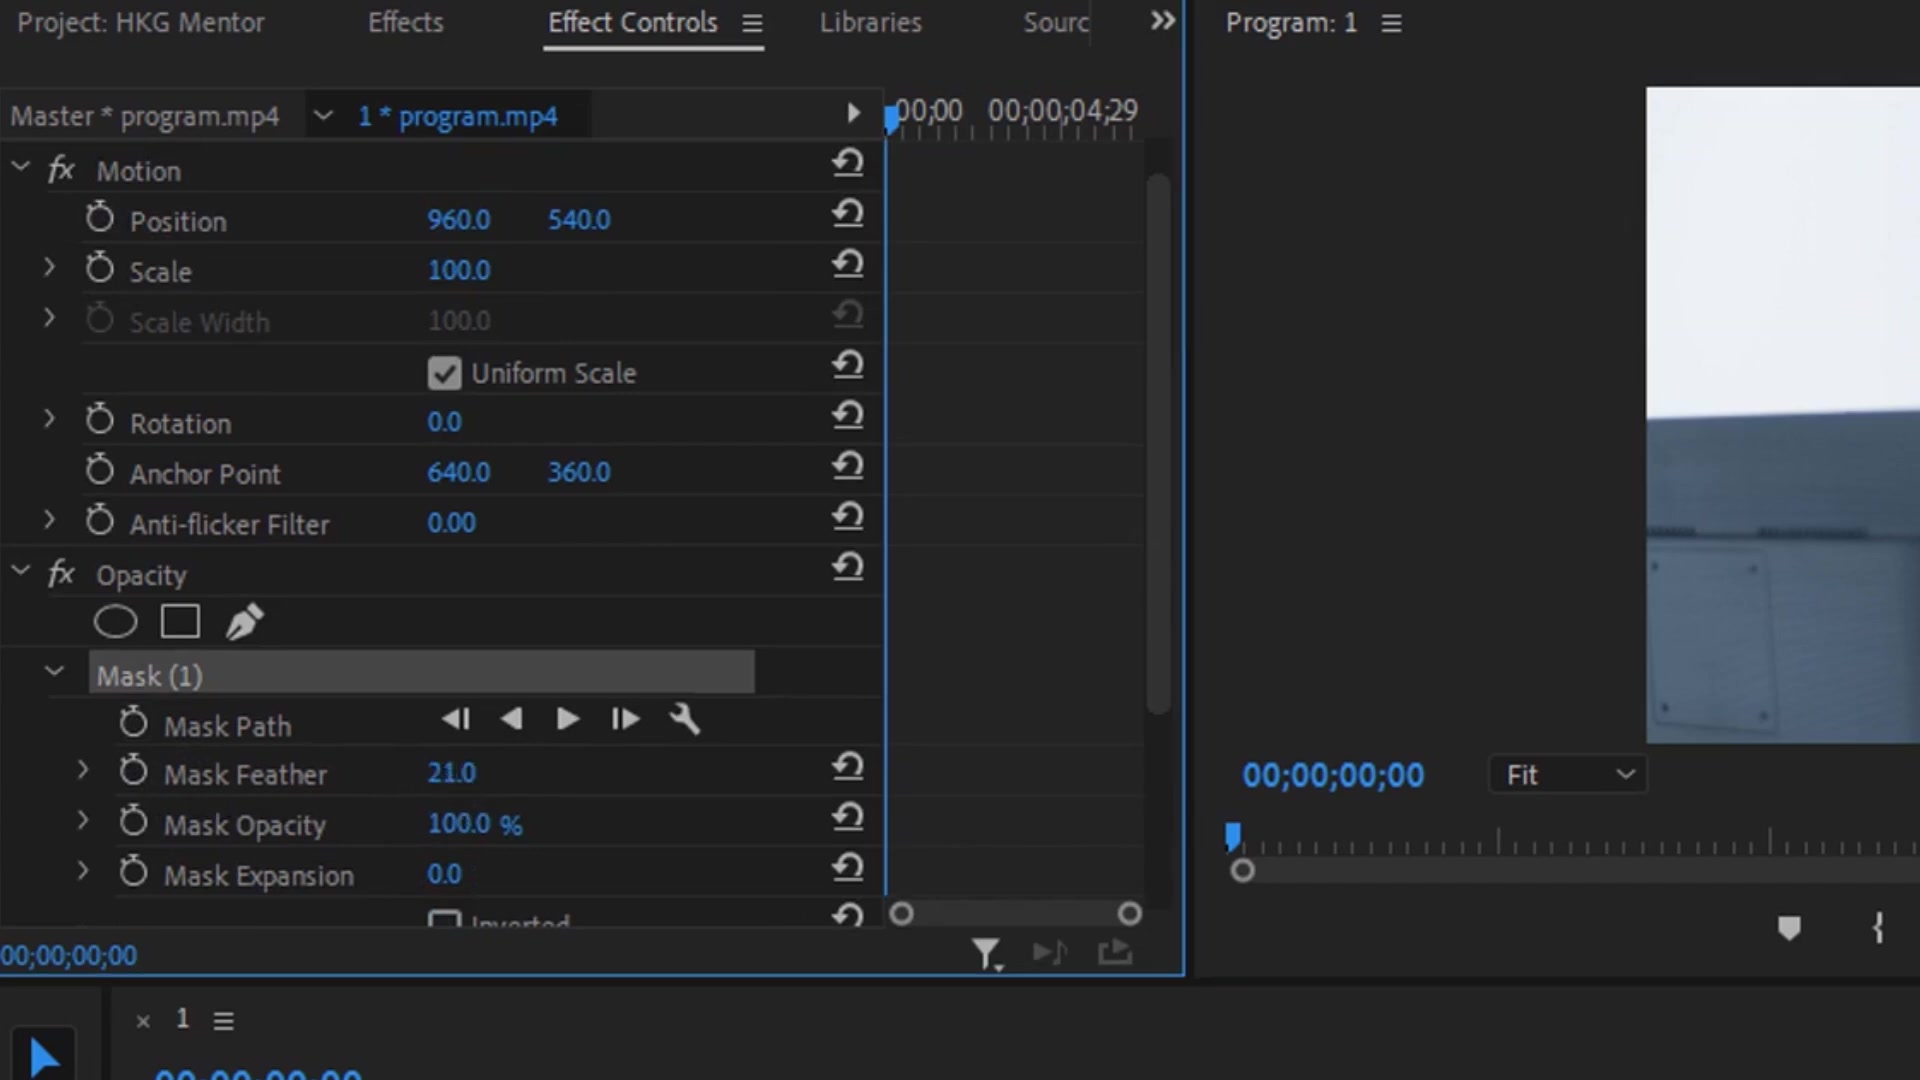
Task: Click the blue timecode in the Program monitor
Action: click(x=1332, y=774)
